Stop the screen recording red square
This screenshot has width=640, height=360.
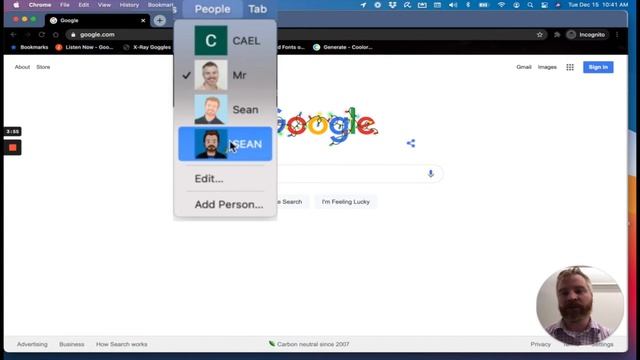[13, 148]
